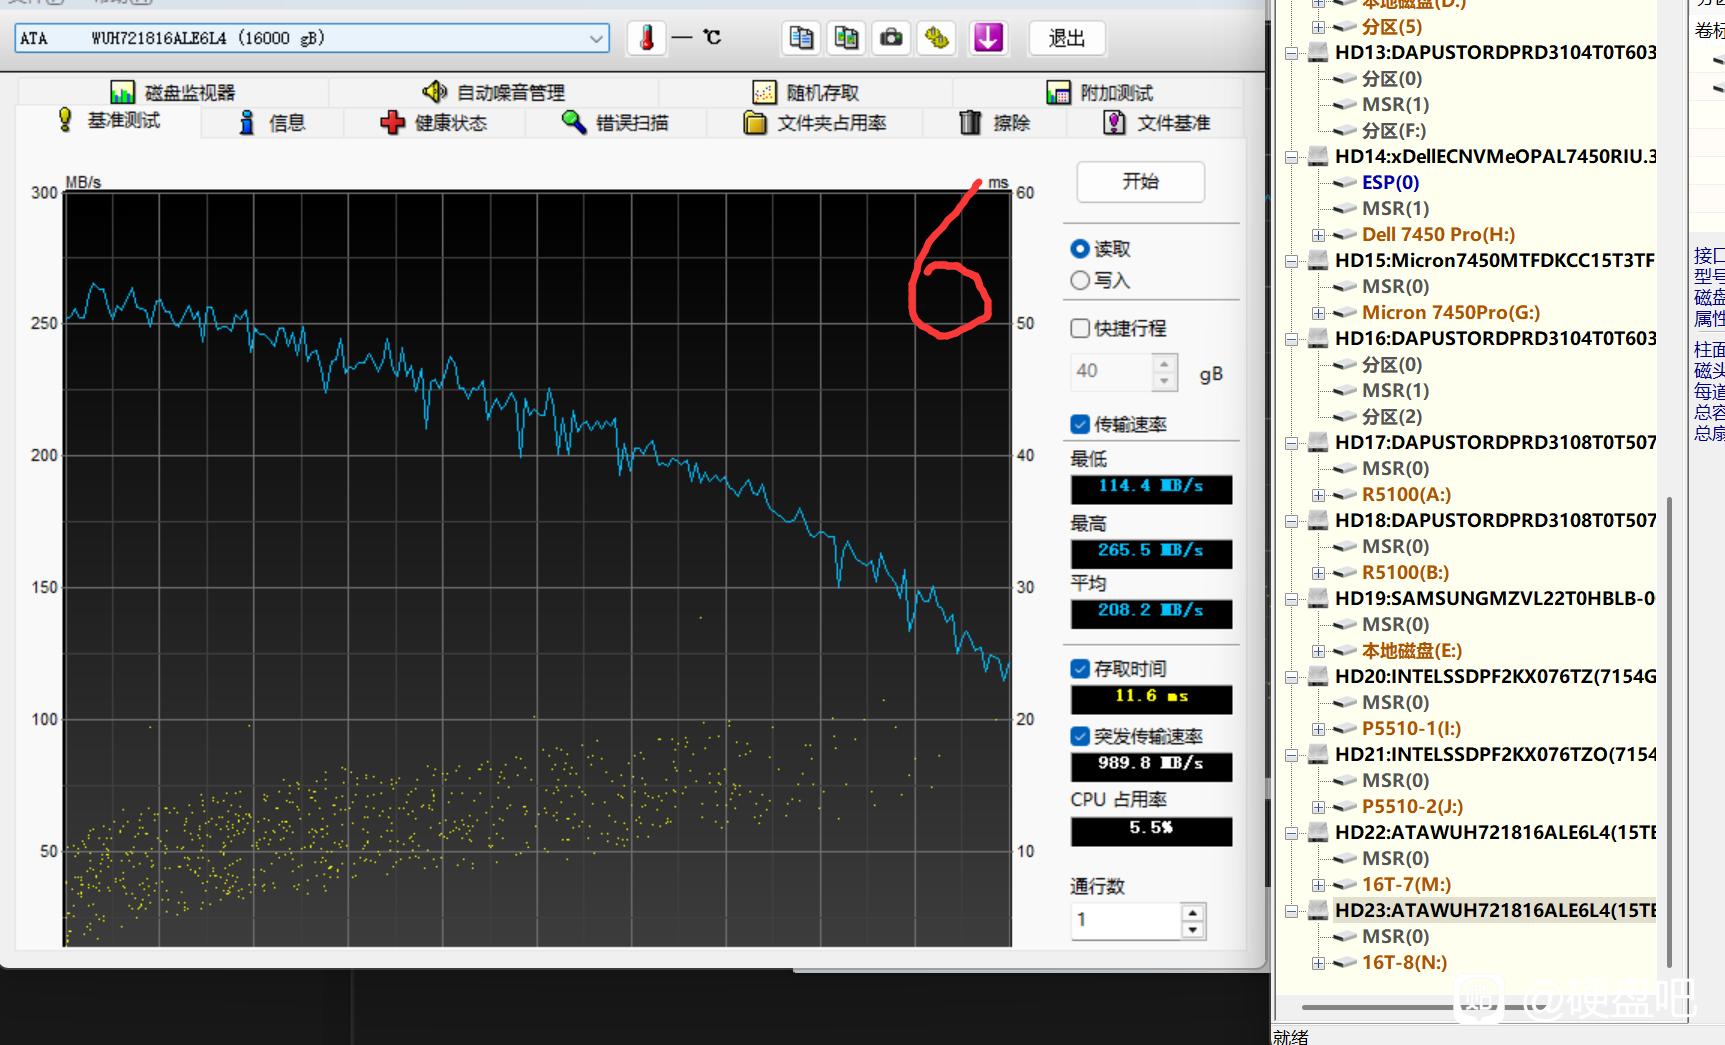This screenshot has height=1045, width=1725.
Task: Click the average speed value 208.2 MB/s
Action: pos(1151,612)
